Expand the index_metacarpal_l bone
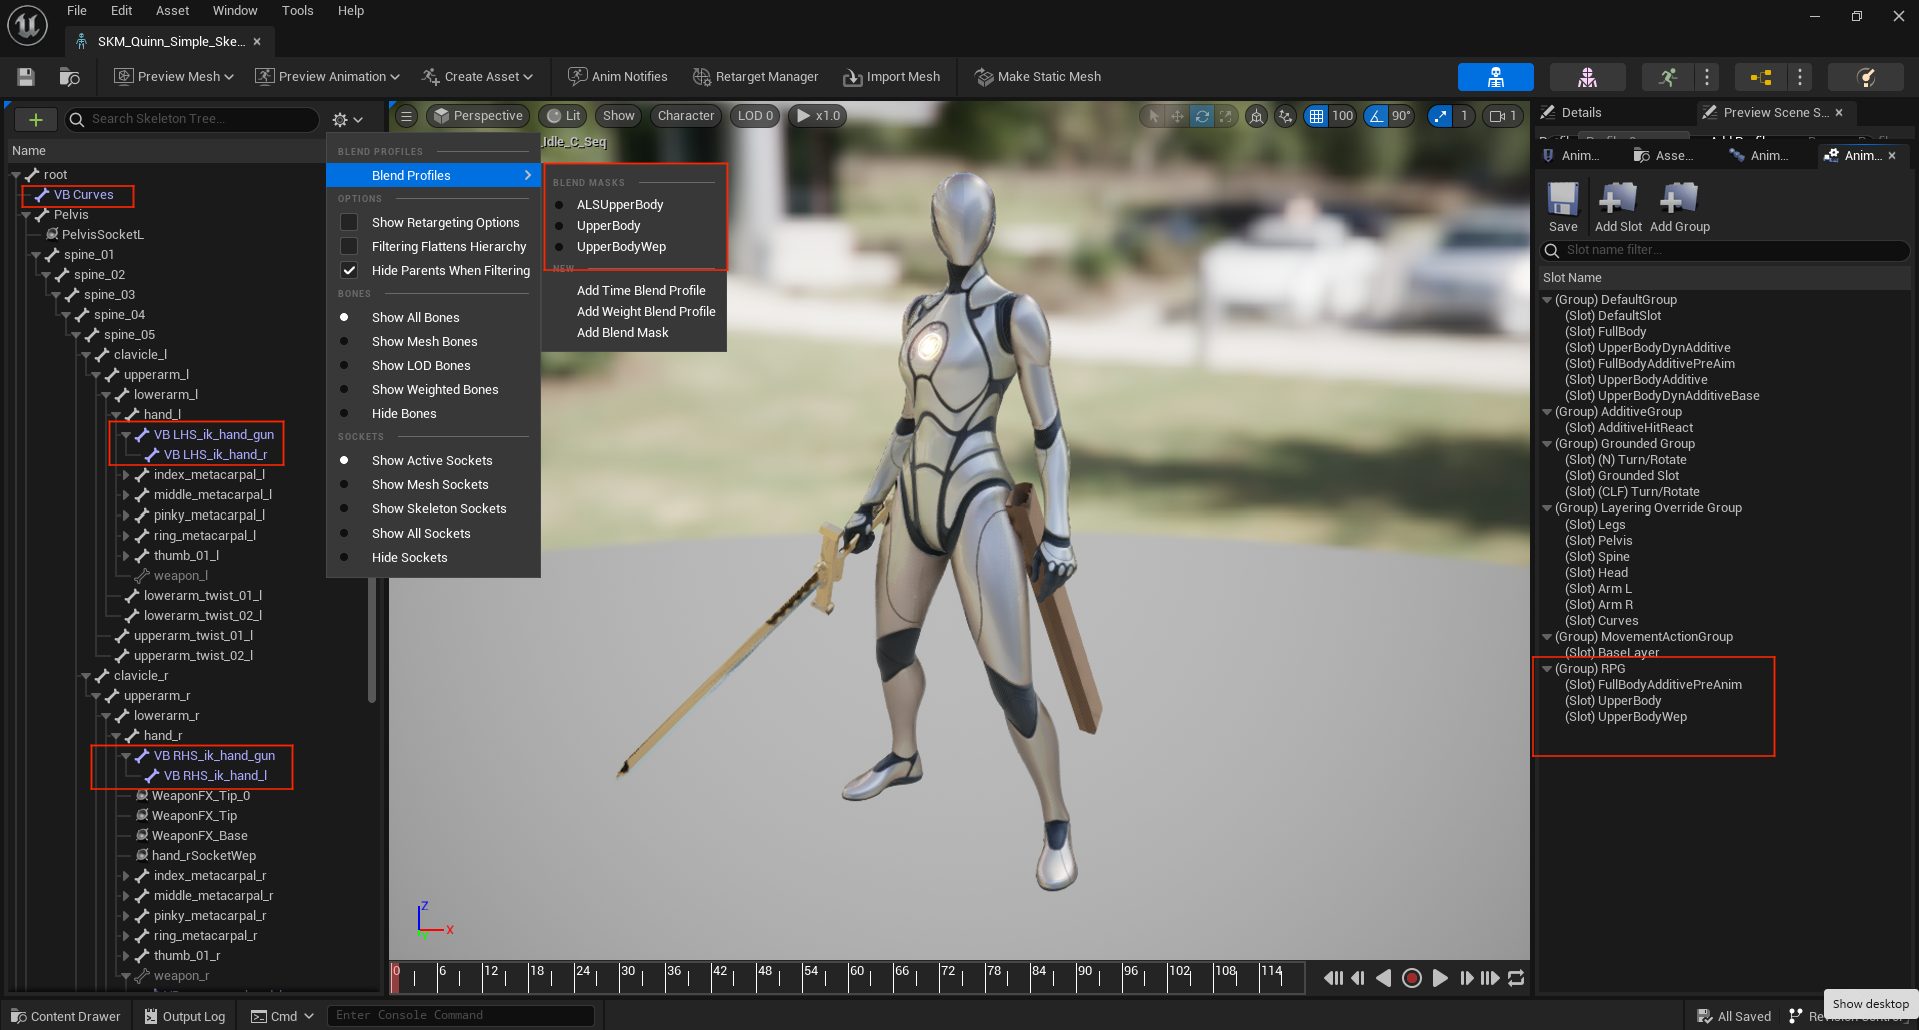The width and height of the screenshot is (1919, 1030). pos(126,475)
